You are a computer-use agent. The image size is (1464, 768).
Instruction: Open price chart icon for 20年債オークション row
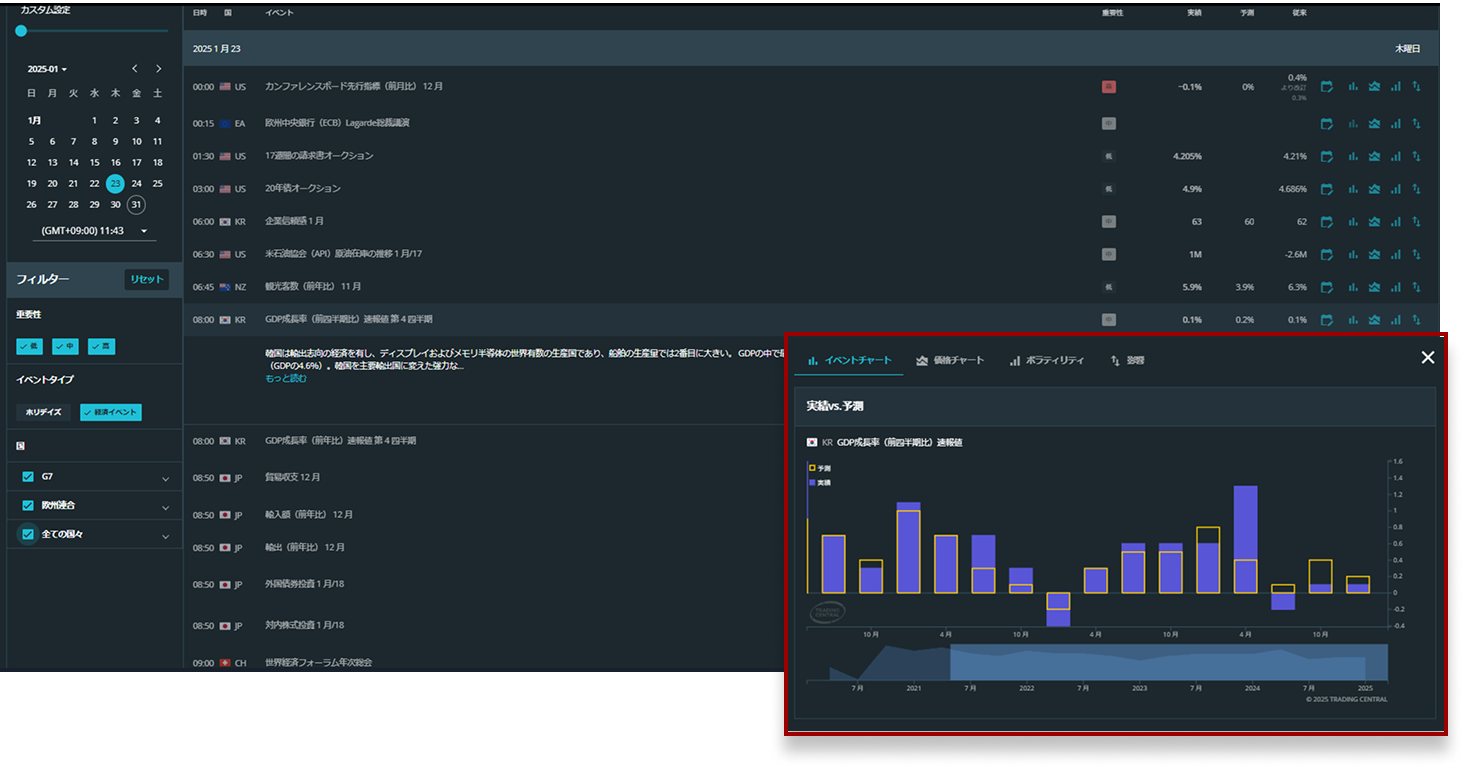[1374, 189]
